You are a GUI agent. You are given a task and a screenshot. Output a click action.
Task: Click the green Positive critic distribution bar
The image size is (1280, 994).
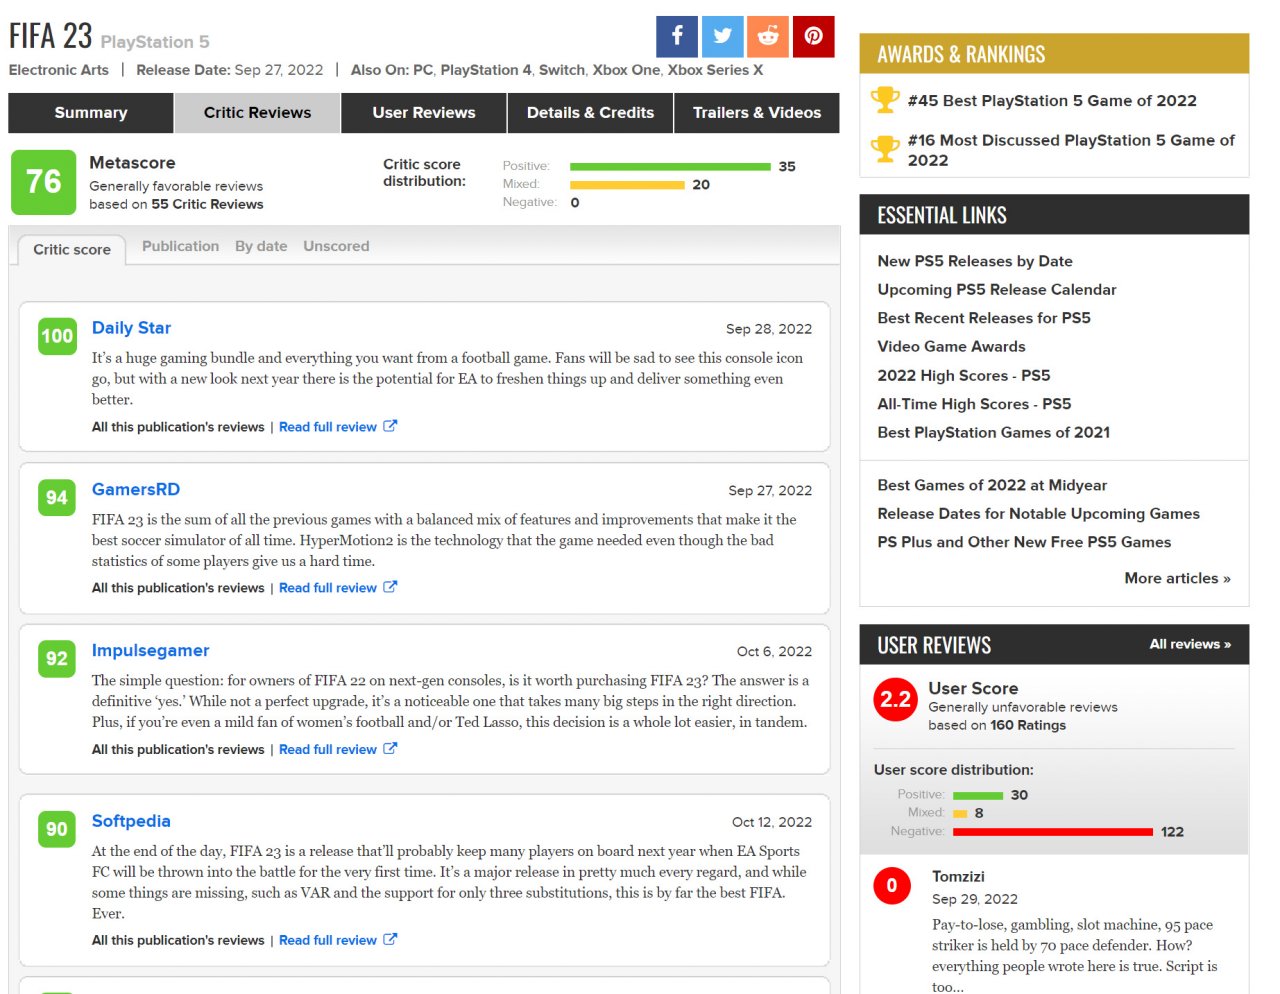pos(670,166)
